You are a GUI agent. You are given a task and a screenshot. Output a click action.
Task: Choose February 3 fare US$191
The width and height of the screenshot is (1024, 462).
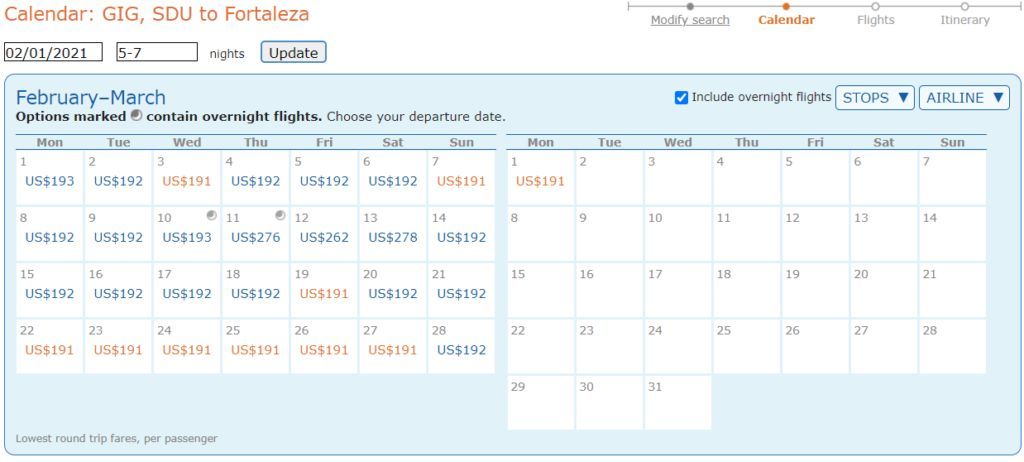click(187, 181)
